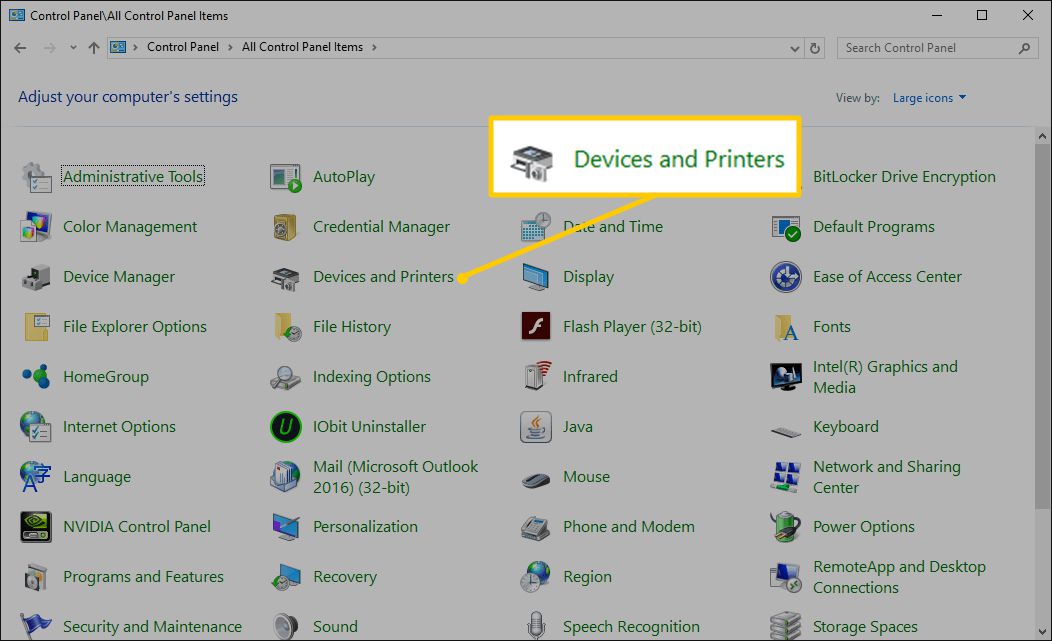
Task: Open the Default Programs icon
Action: [786, 227]
